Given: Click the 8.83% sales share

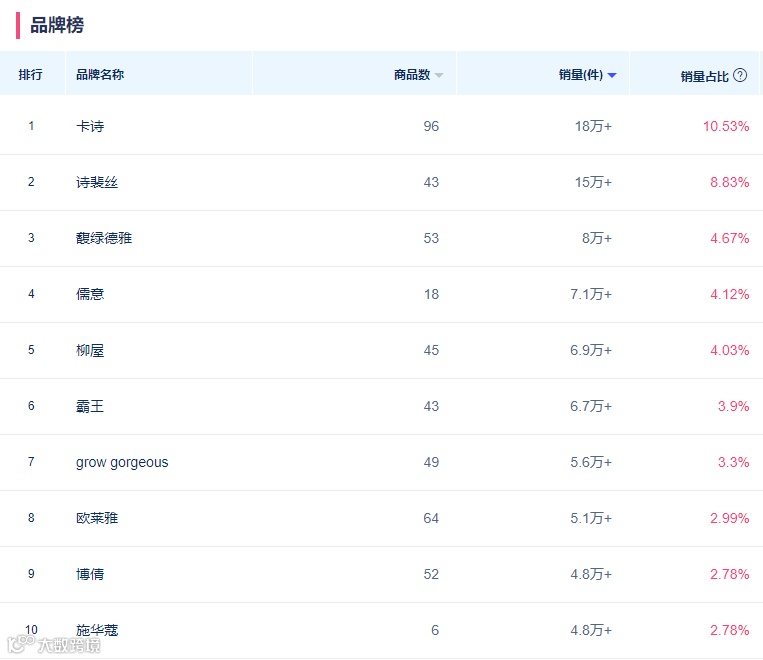Looking at the screenshot, I should point(729,182).
